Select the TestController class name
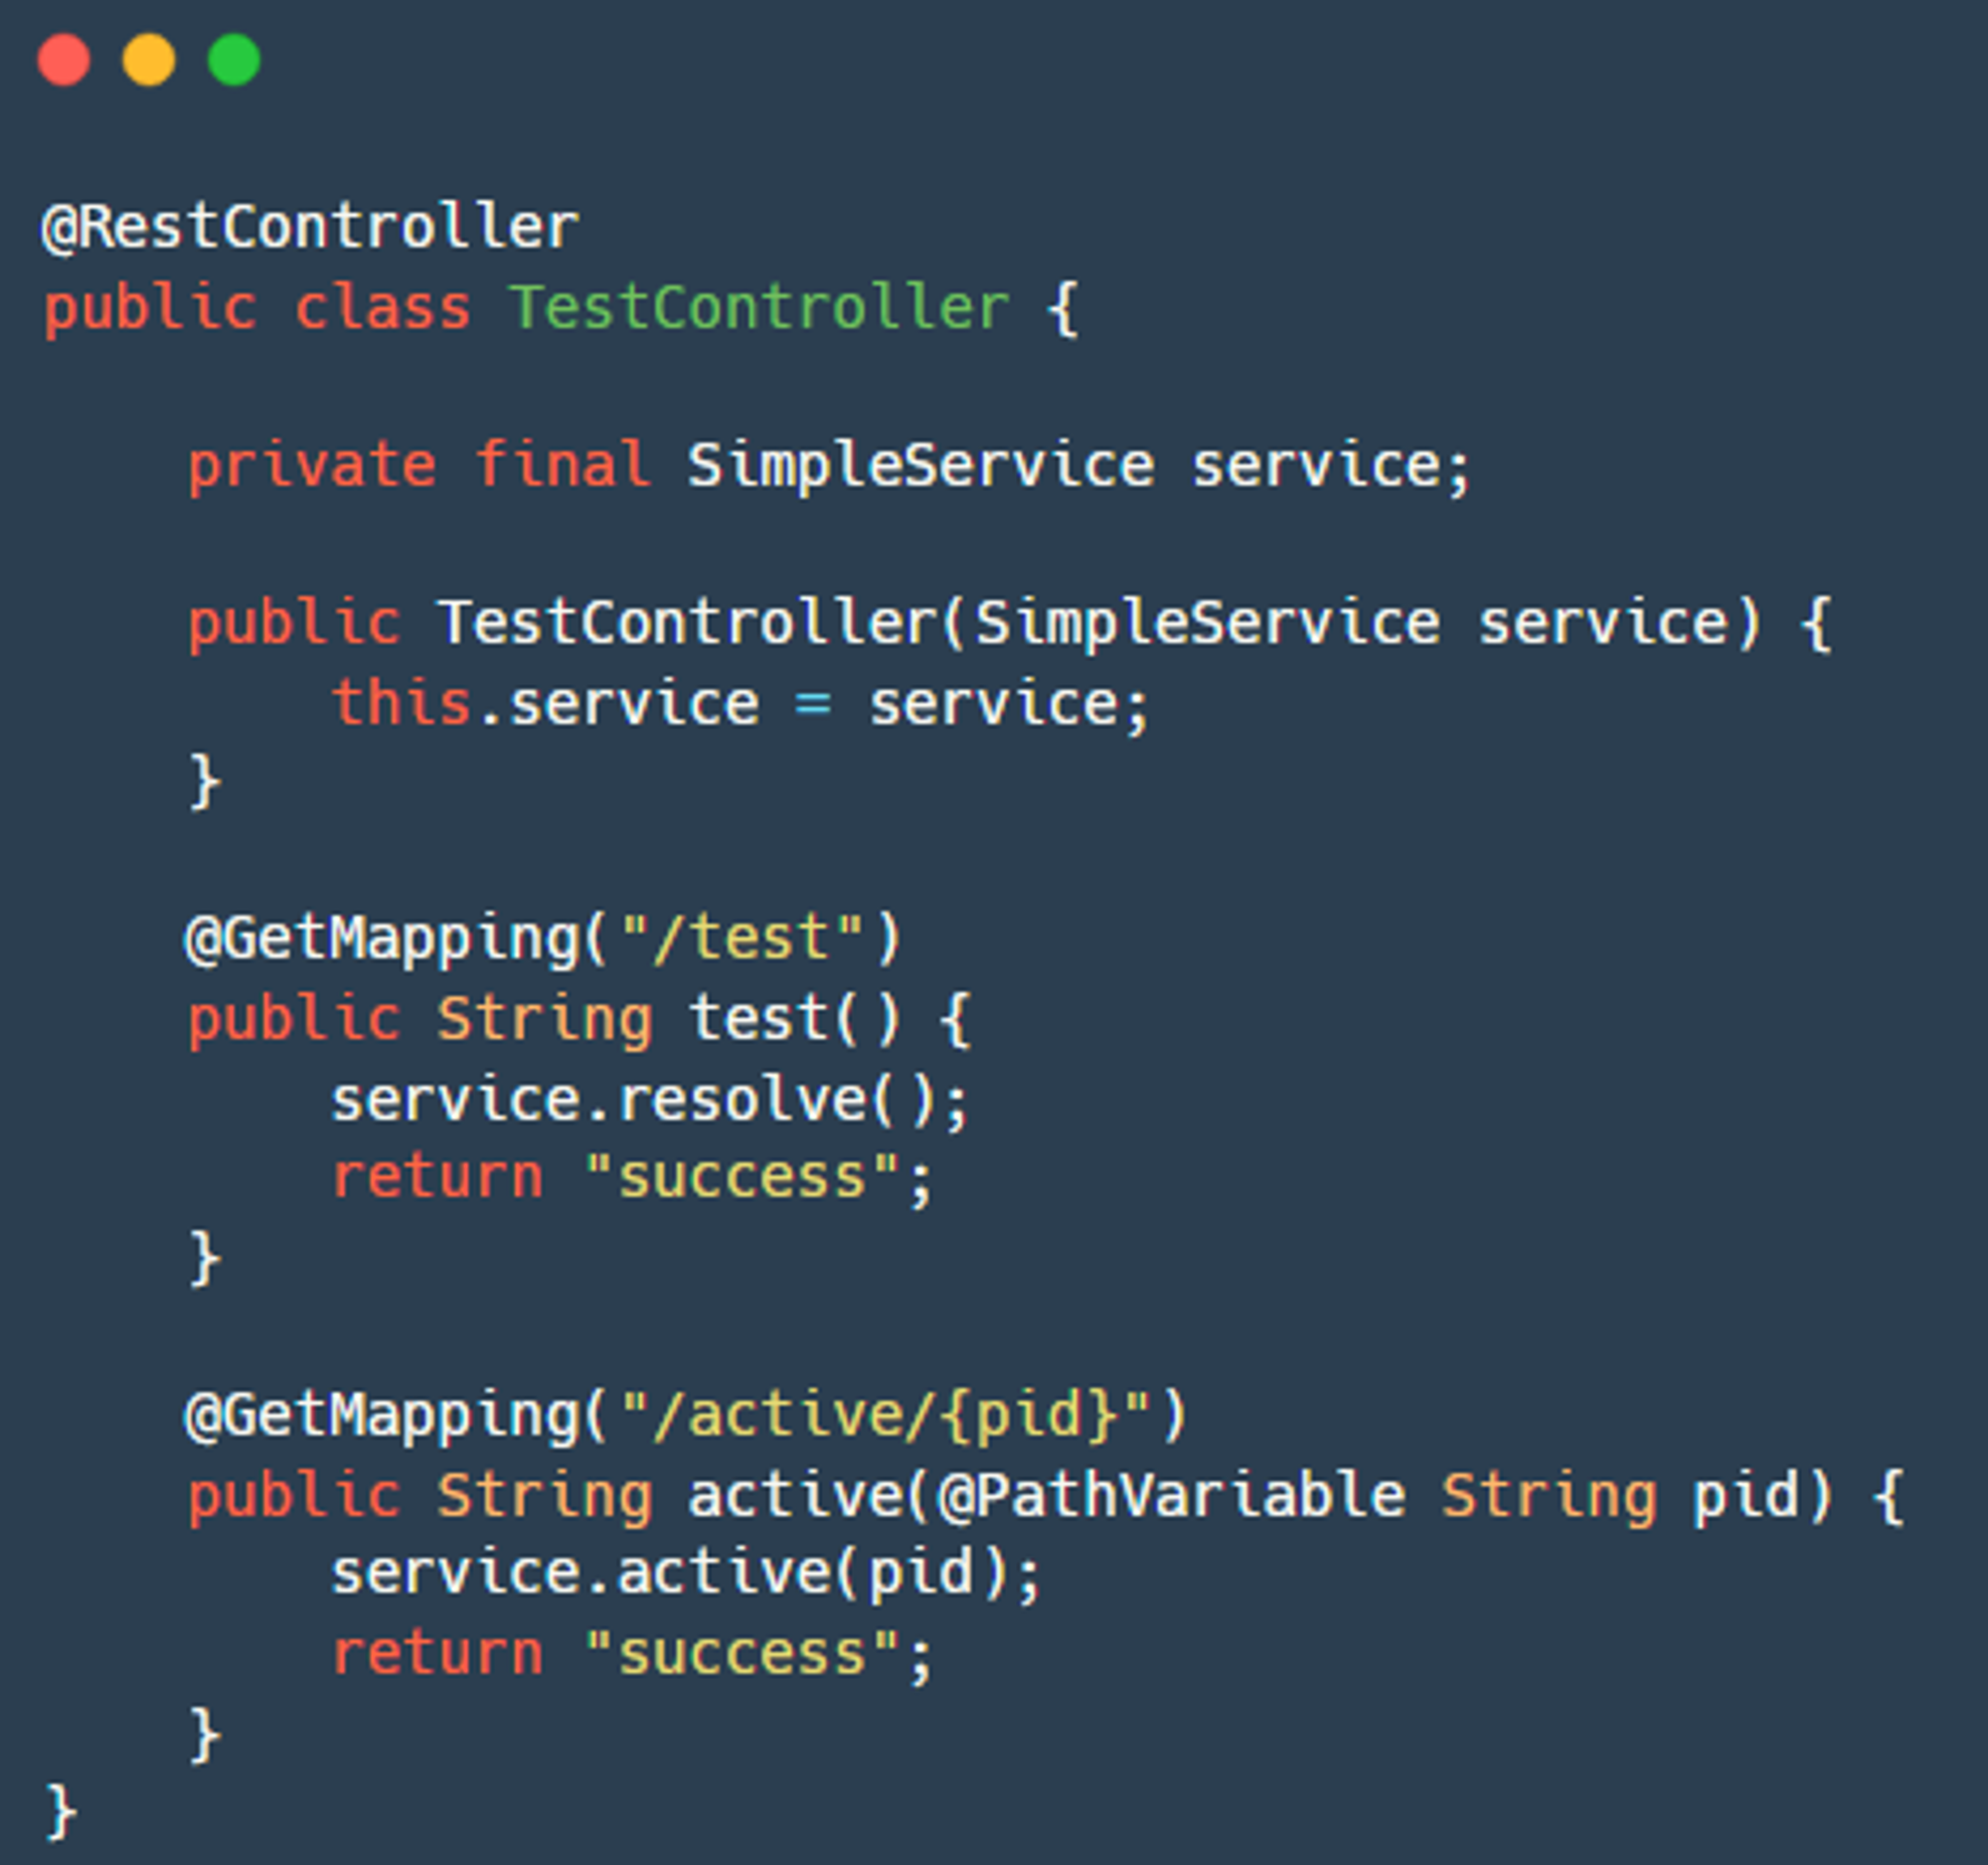Viewport: 1988px width, 1865px height. [760, 307]
